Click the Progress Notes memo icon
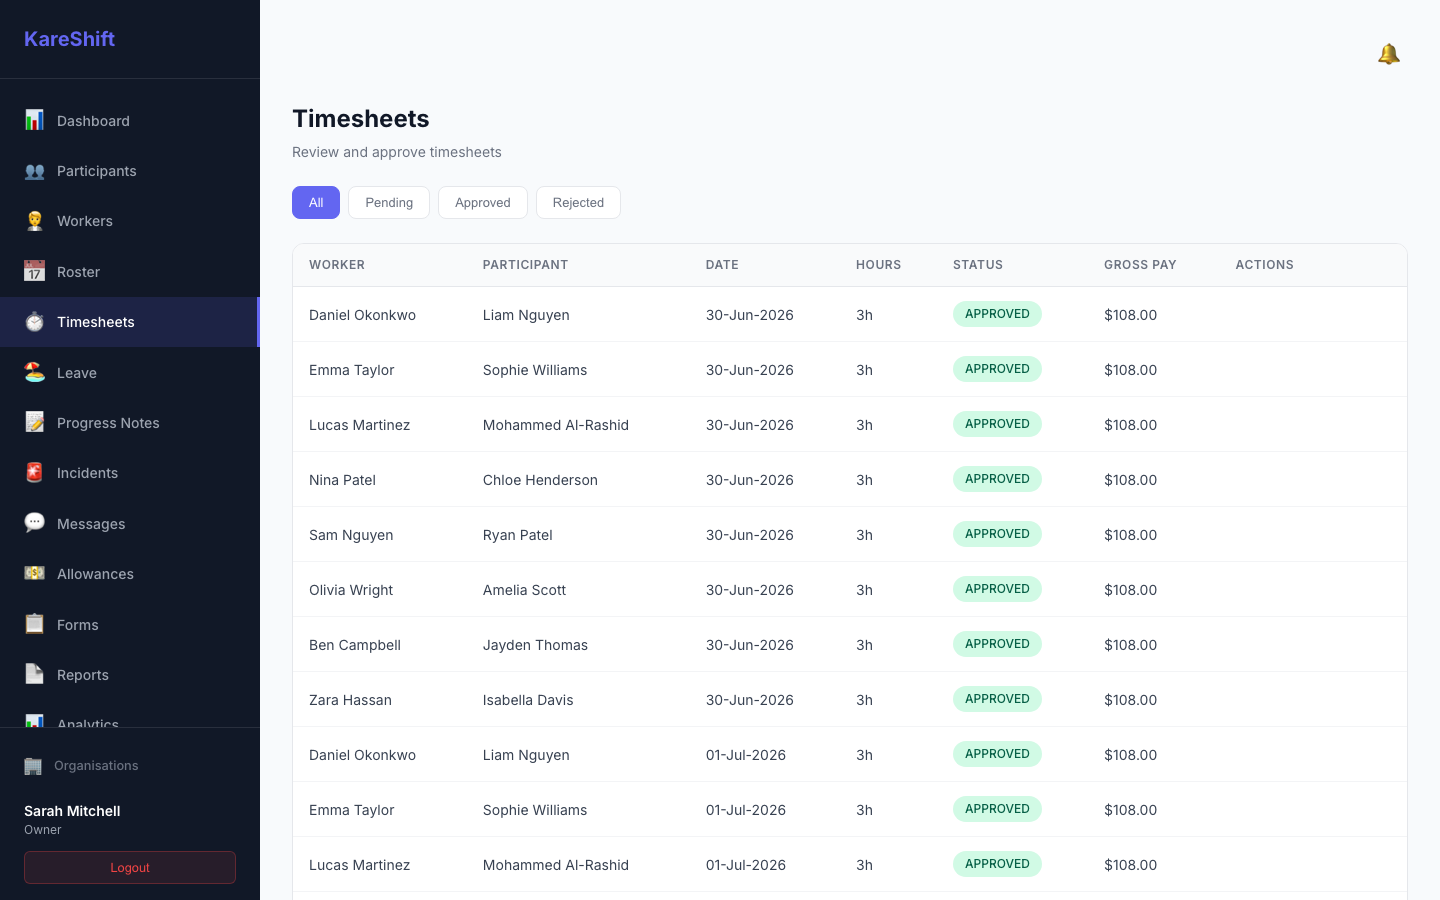 click(34, 422)
